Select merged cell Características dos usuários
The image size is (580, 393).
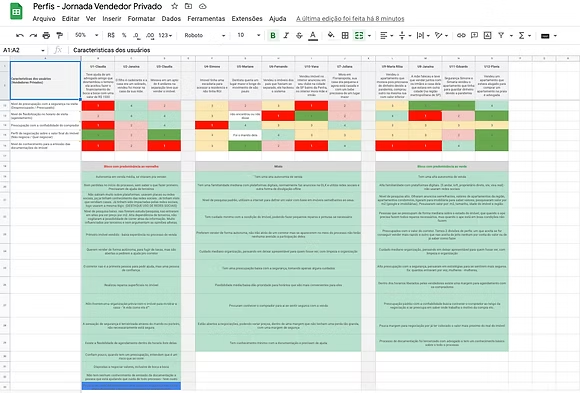pos(45,80)
